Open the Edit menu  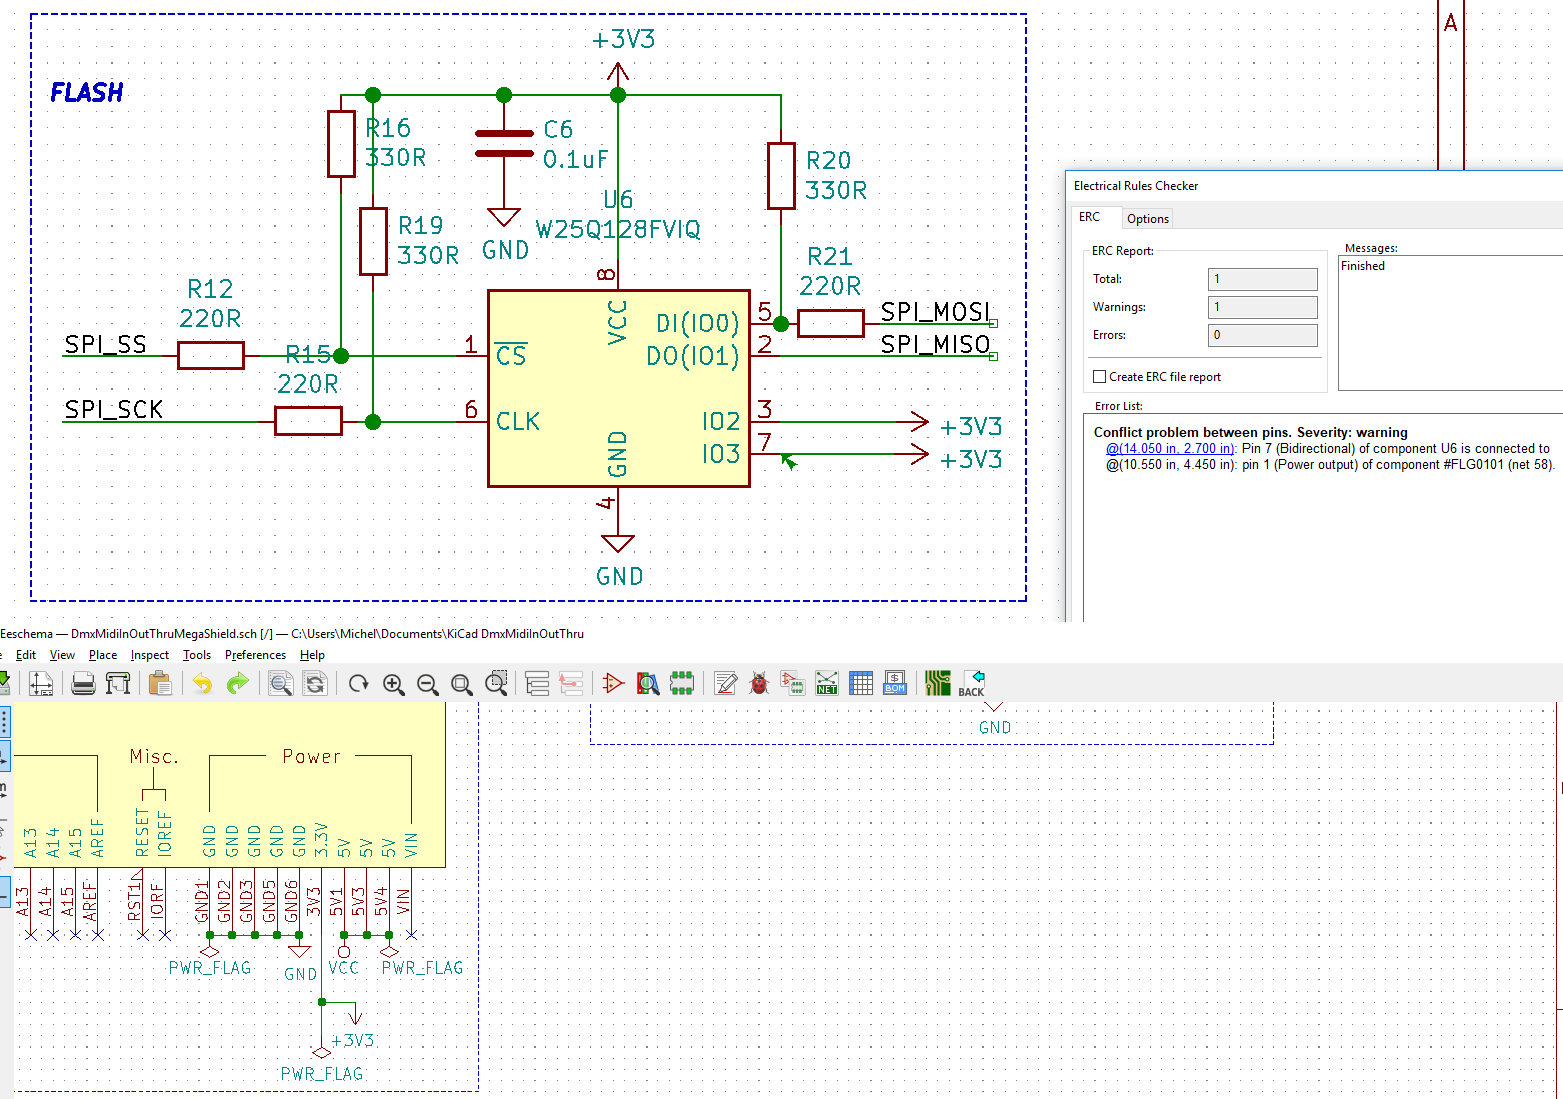pyautogui.click(x=26, y=655)
